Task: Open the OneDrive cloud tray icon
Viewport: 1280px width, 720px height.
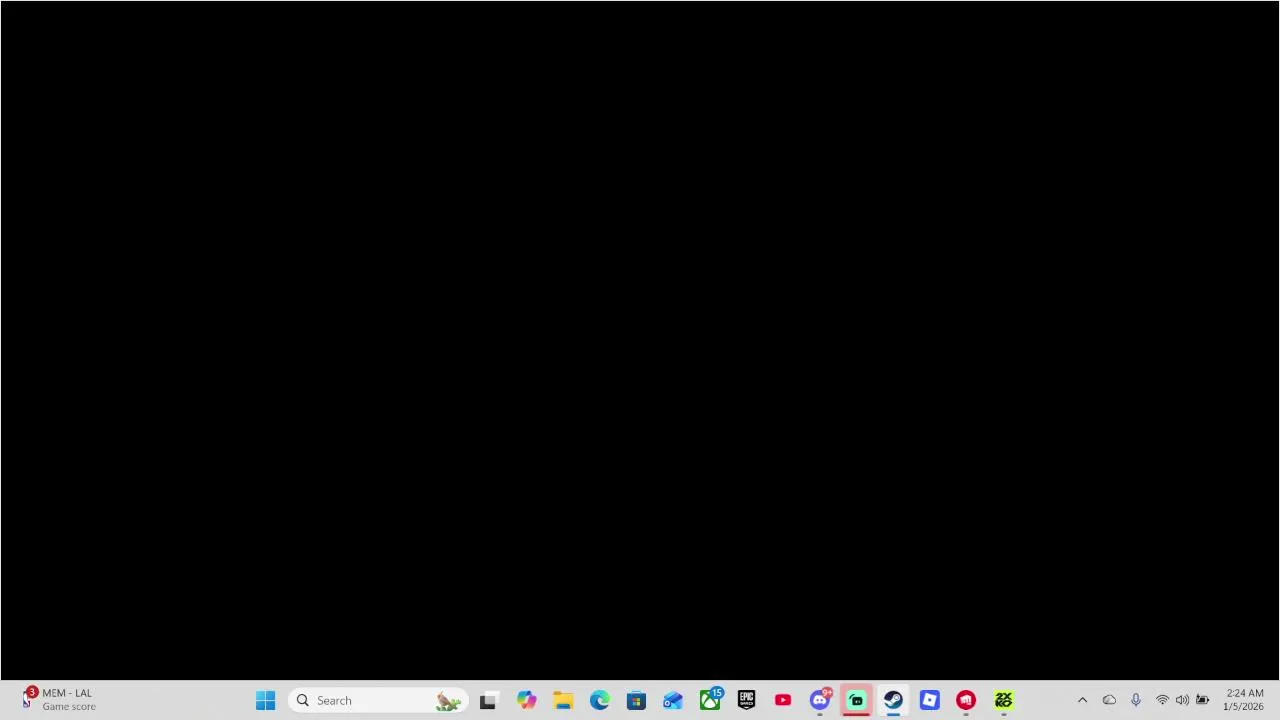Action: (1109, 700)
